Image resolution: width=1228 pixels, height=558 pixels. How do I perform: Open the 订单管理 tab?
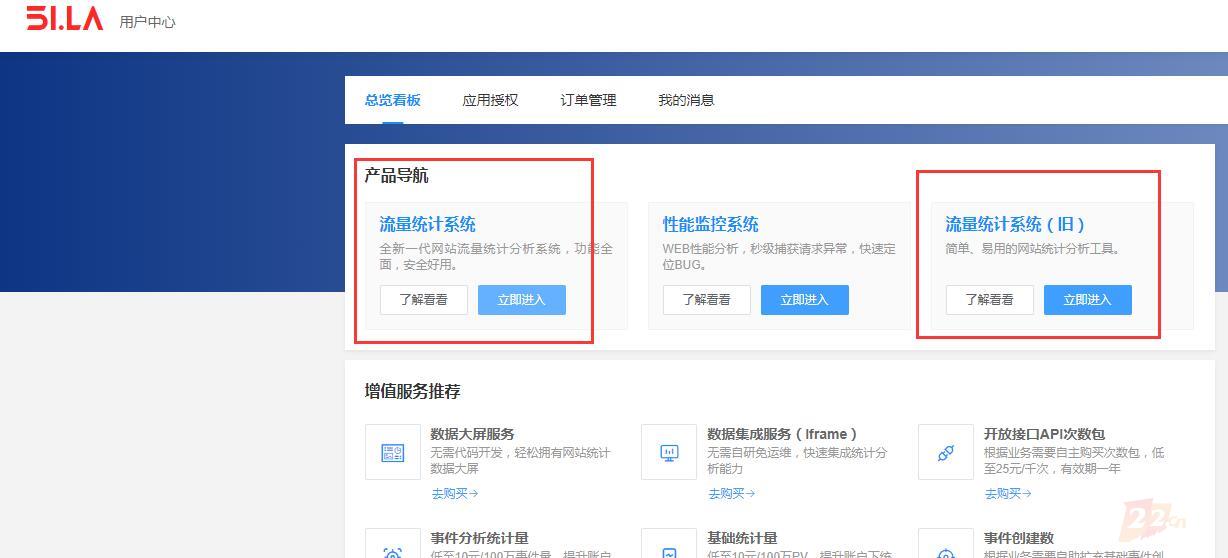588,100
